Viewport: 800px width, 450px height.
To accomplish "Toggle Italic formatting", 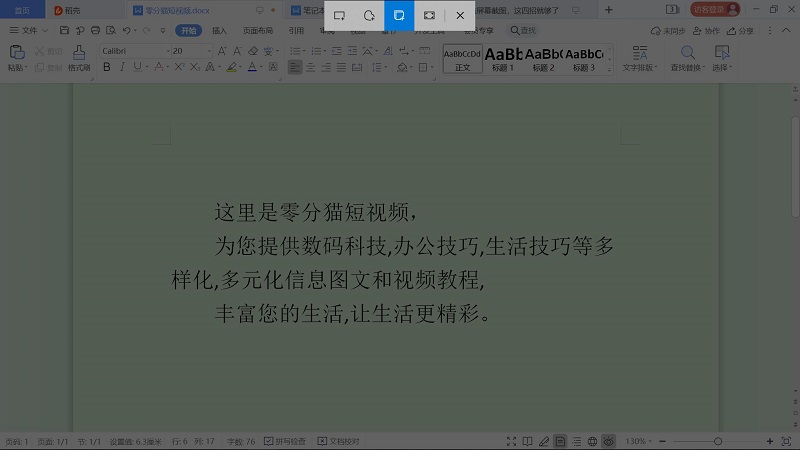I will pyautogui.click(x=122, y=67).
